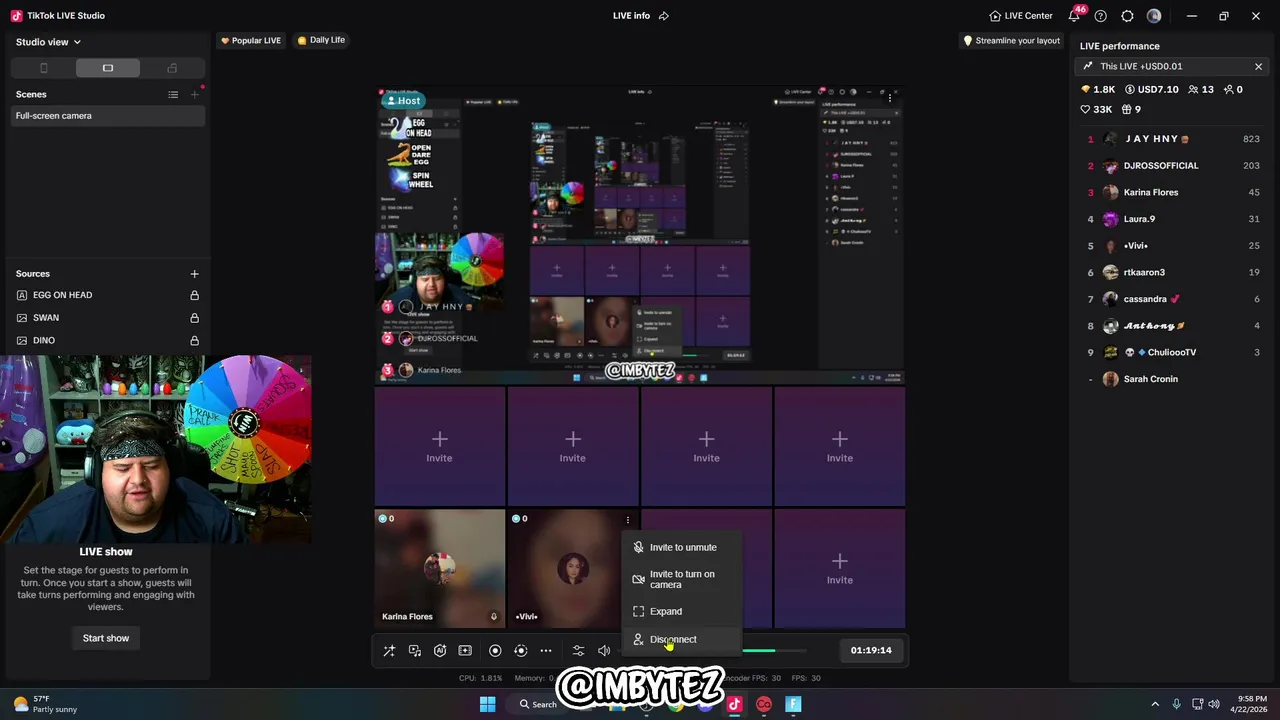Open the effects magic wand tool
Viewport: 1280px width, 720px height.
[390, 651]
